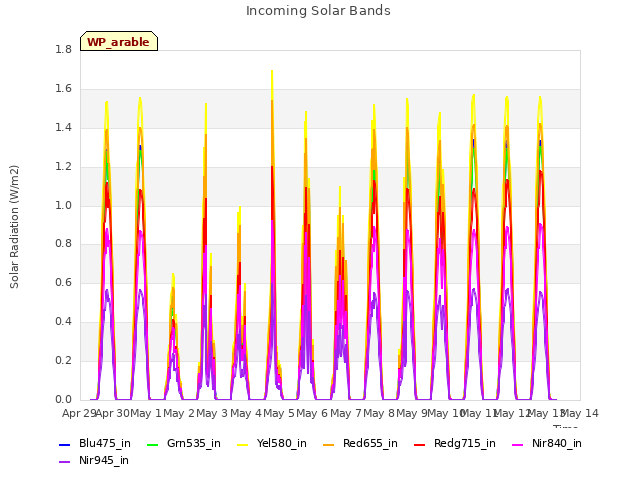The image size is (640, 480).
Task: Click the green Grn535_in legend color marker
Action: [x=152, y=444]
